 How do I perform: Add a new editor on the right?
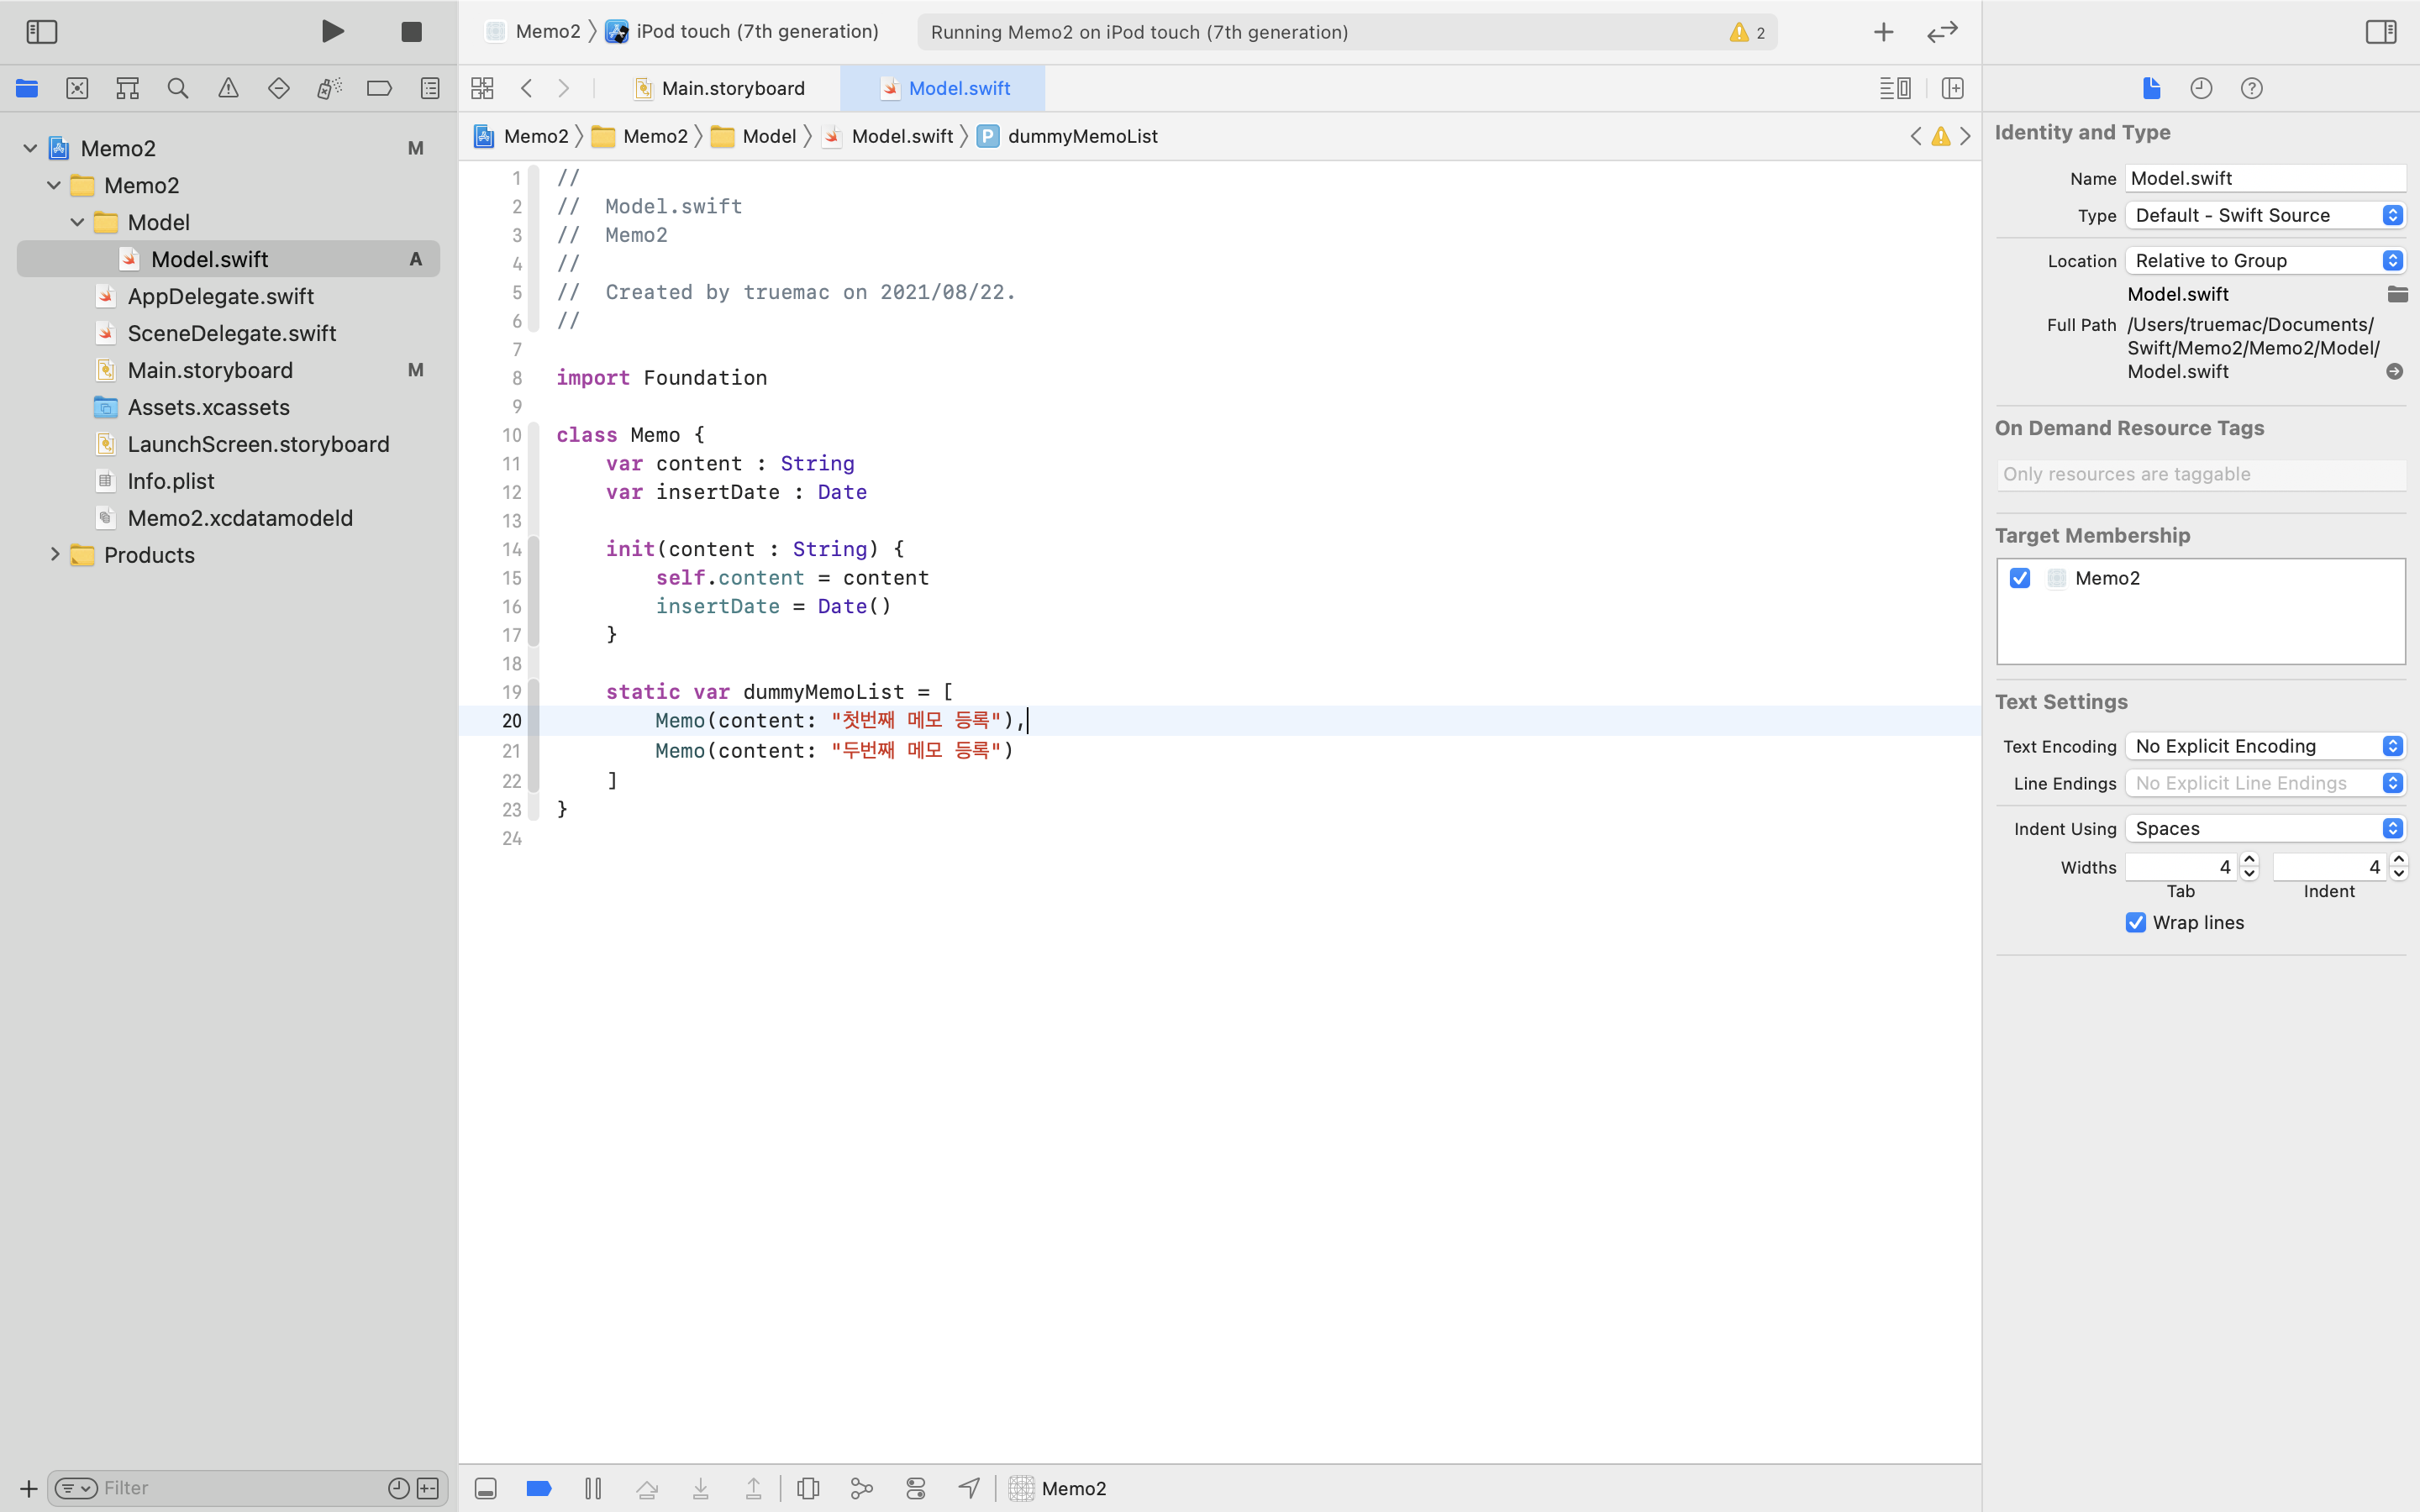pos(1952,88)
